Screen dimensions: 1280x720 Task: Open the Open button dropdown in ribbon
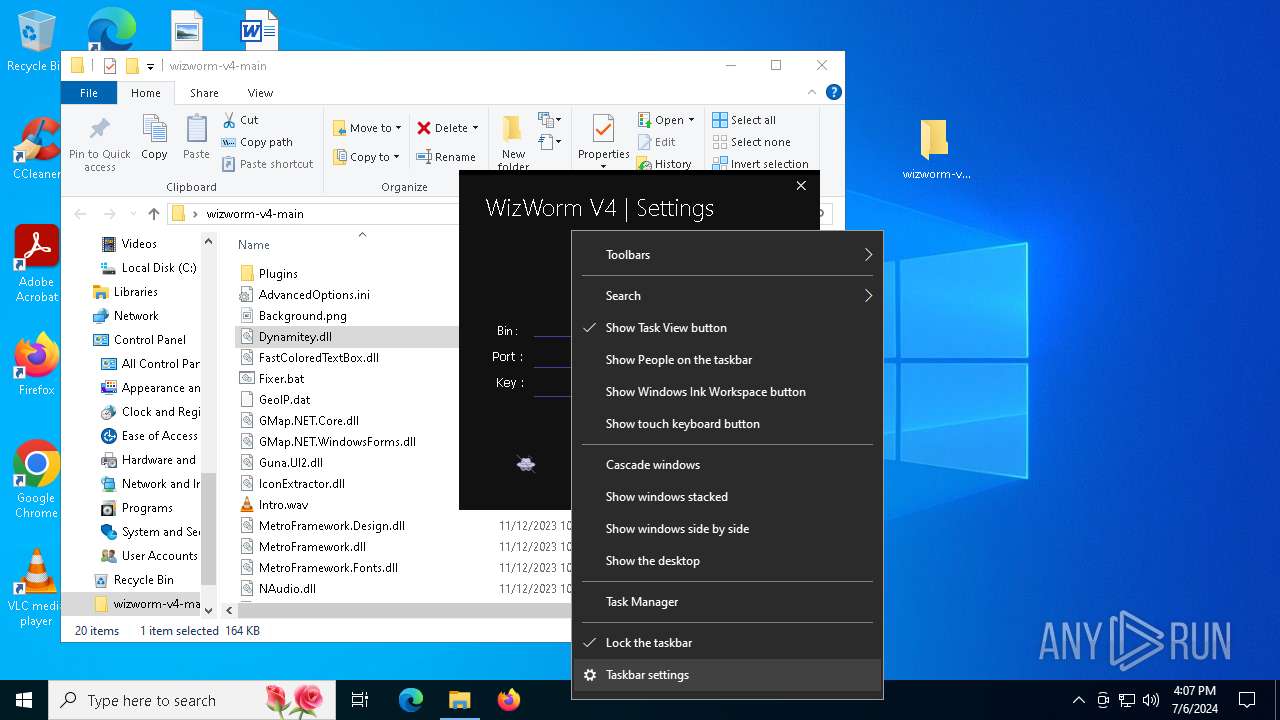(691, 120)
